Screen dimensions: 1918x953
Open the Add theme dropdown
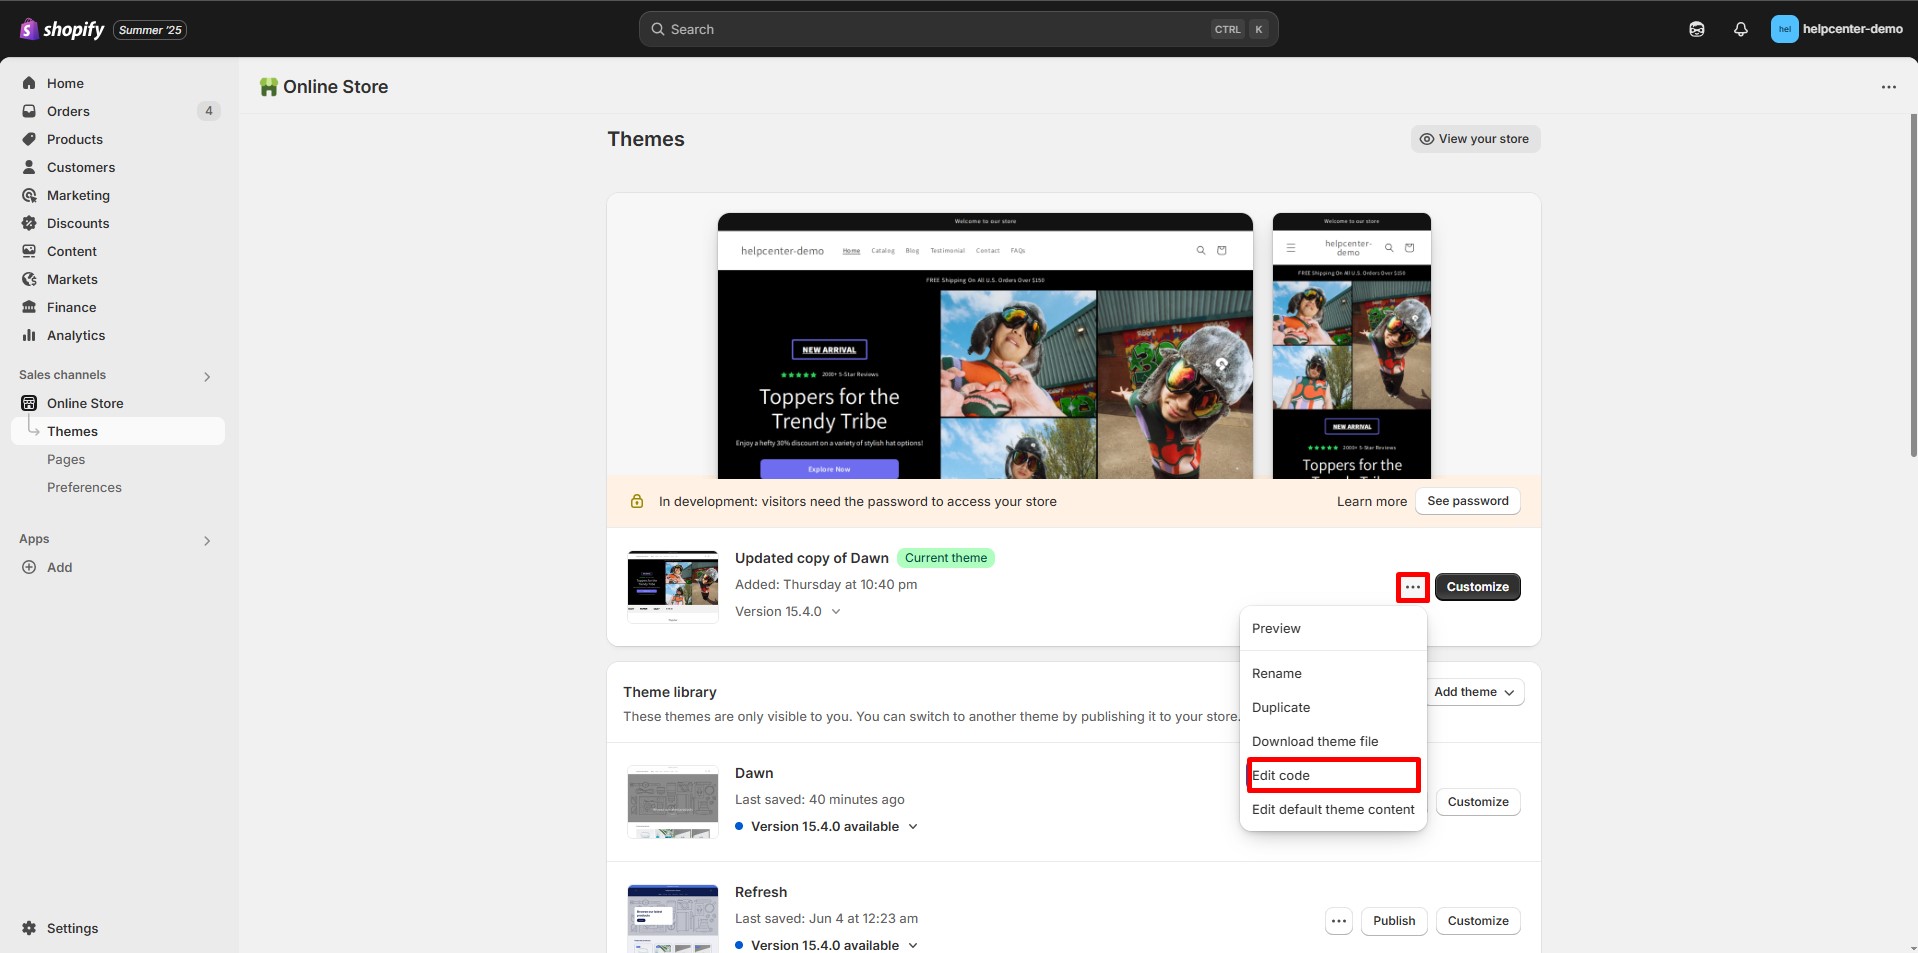pyautogui.click(x=1474, y=691)
